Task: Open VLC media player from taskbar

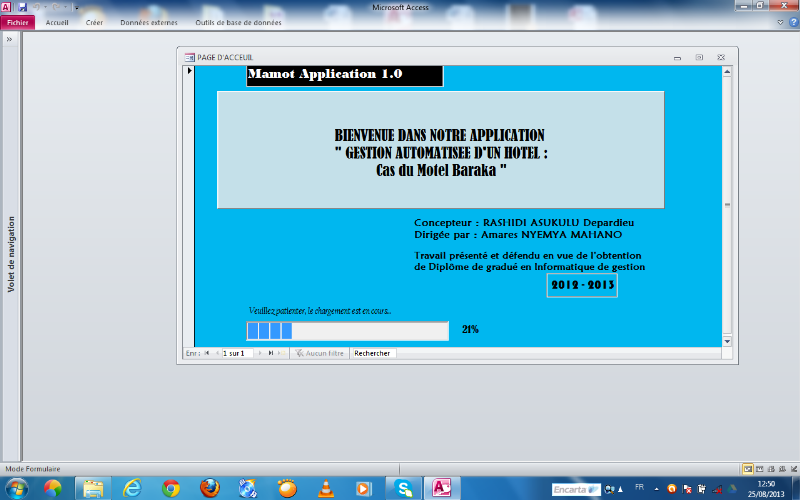Action: (326, 489)
